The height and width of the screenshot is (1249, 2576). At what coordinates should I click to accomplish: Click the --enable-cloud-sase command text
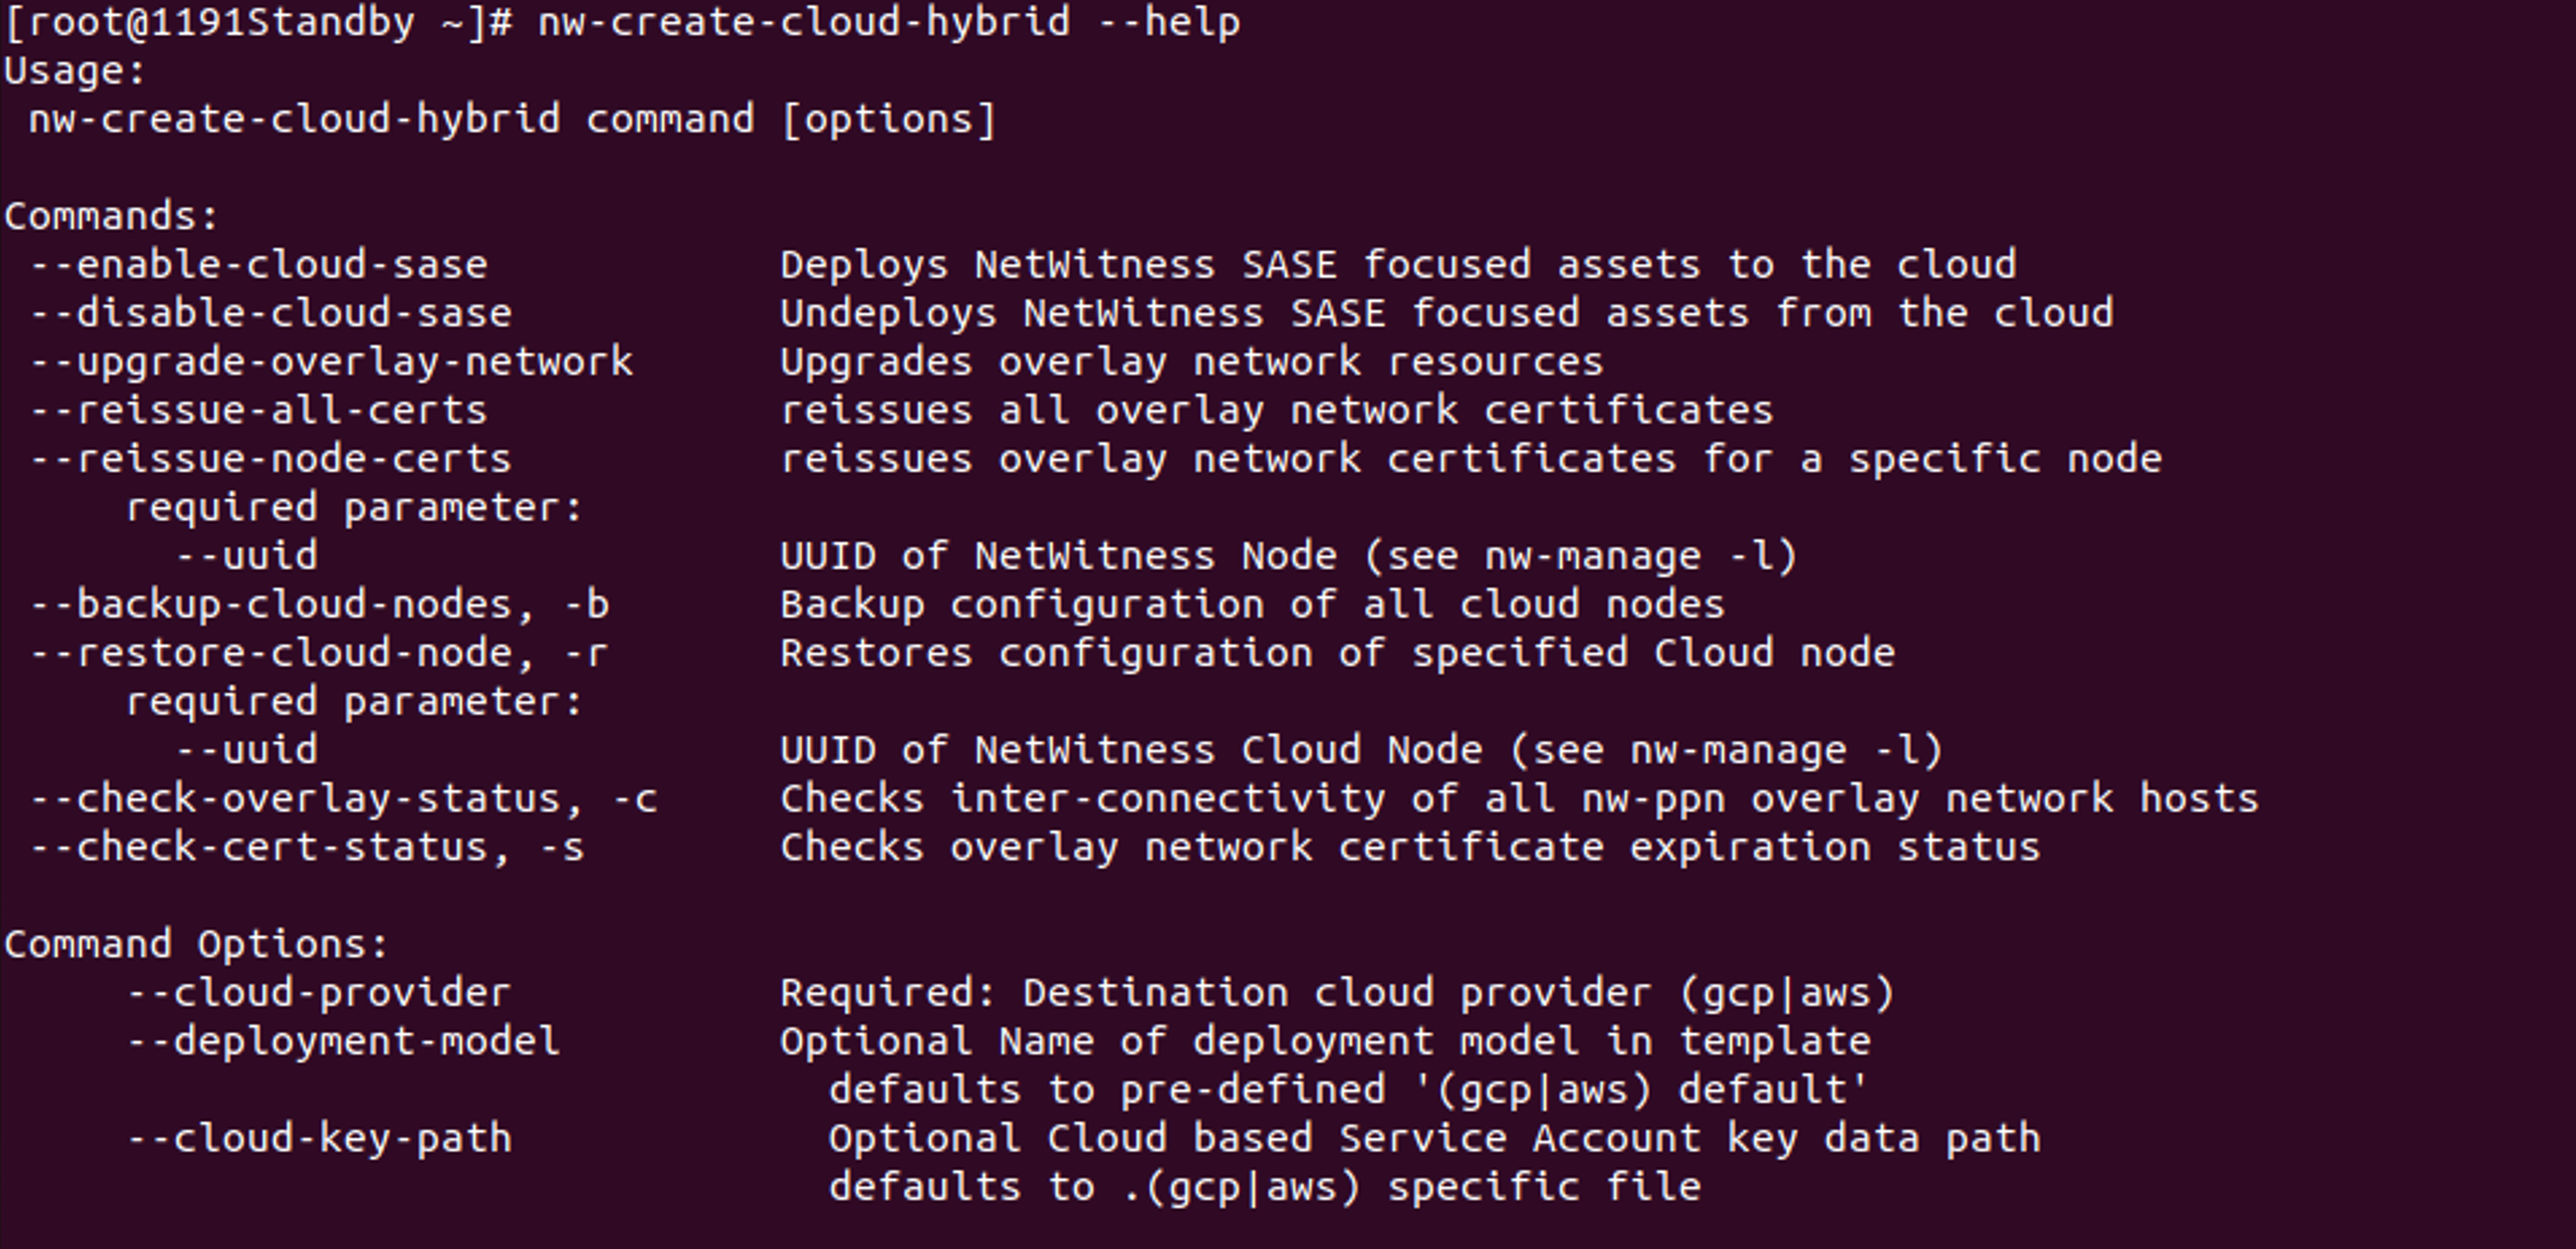click(258, 265)
